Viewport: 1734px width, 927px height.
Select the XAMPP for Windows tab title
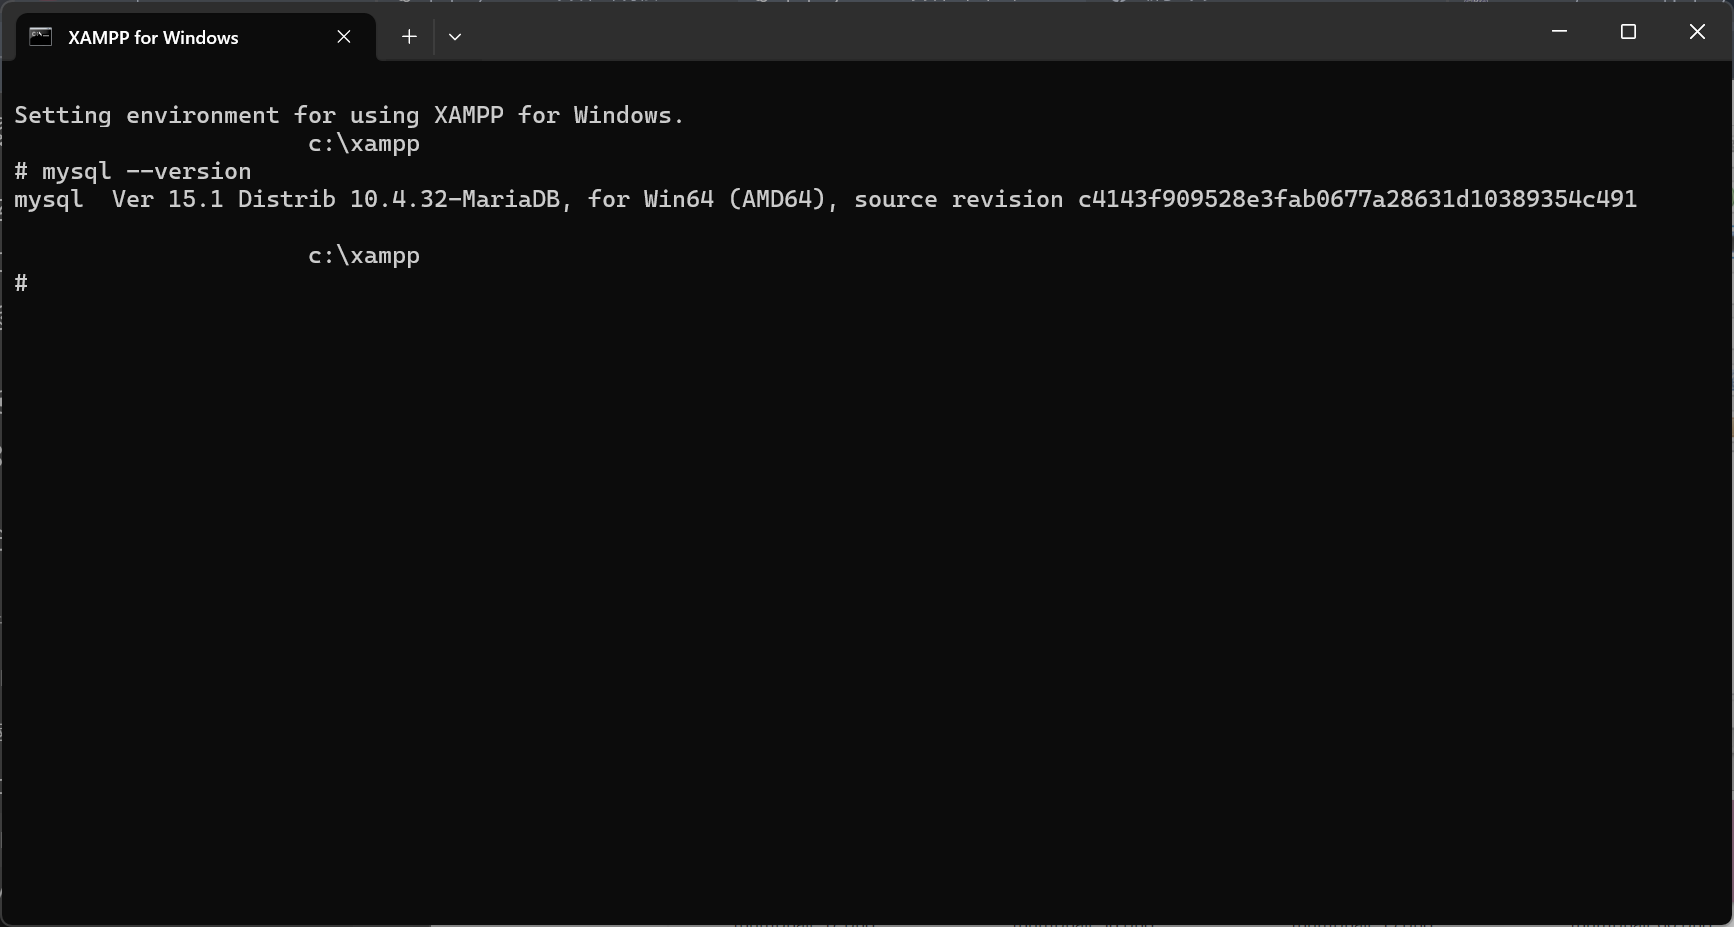point(153,38)
